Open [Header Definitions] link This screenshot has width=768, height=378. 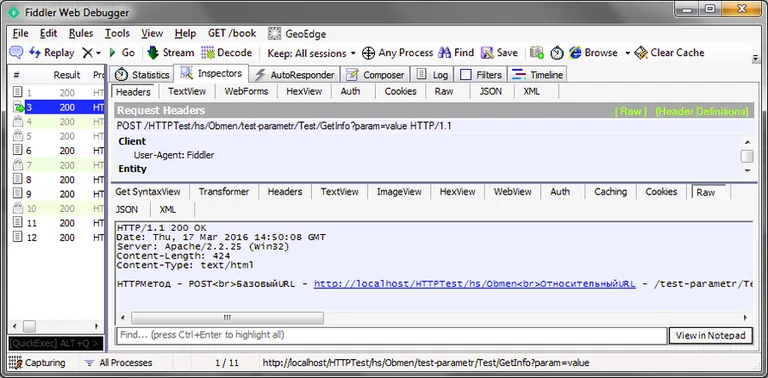pos(702,111)
